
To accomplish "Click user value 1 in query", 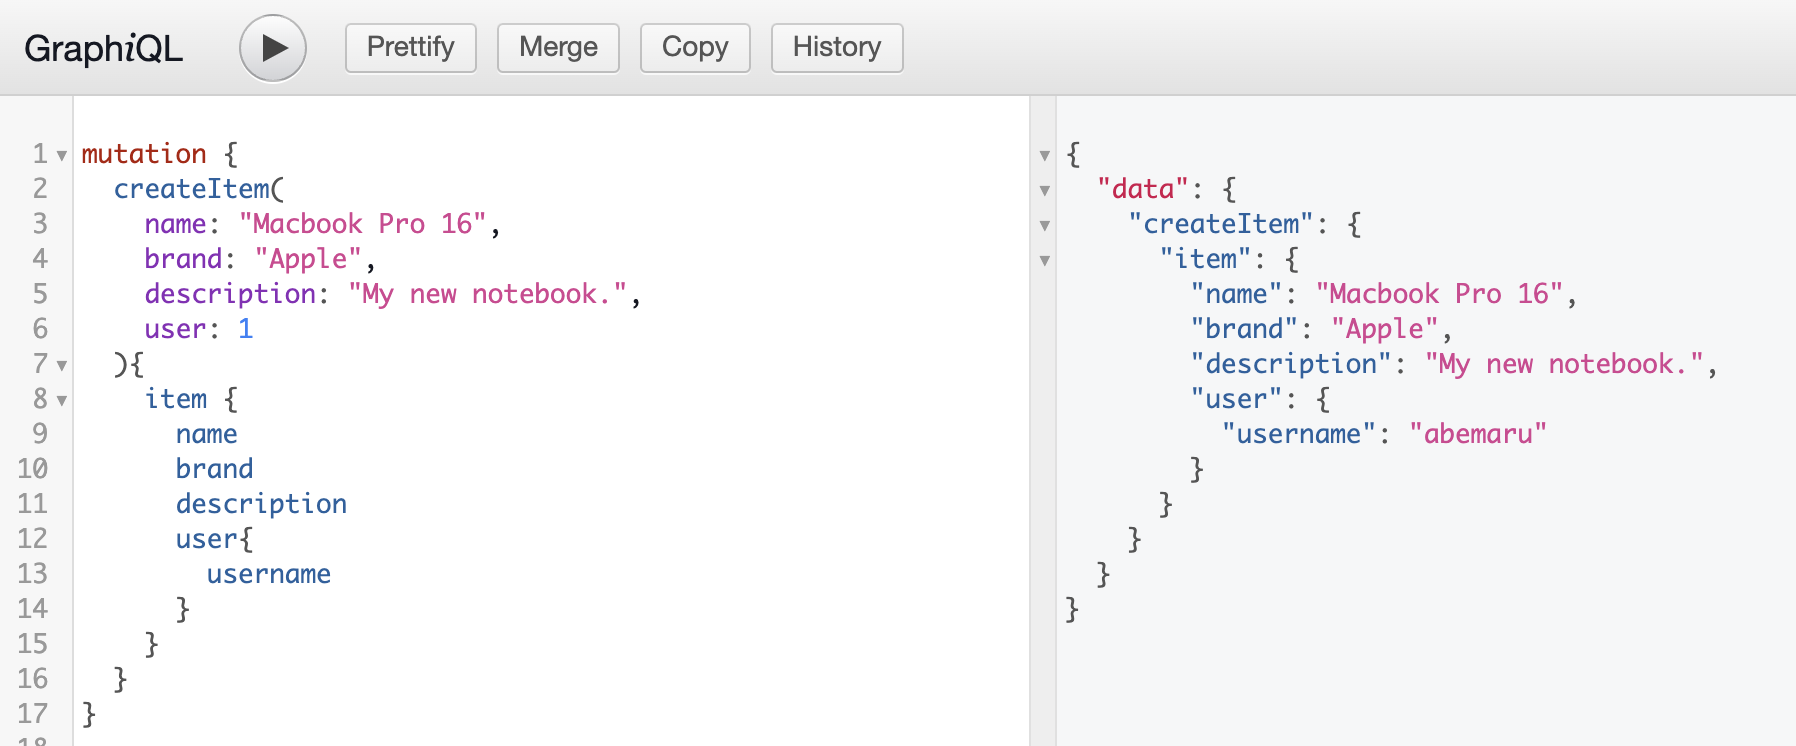I will [x=246, y=329].
